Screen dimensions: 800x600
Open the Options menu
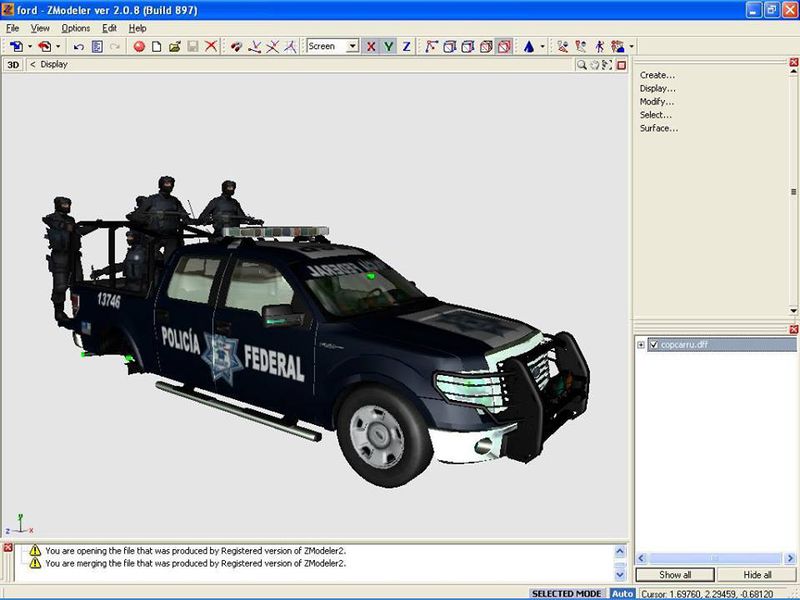76,29
